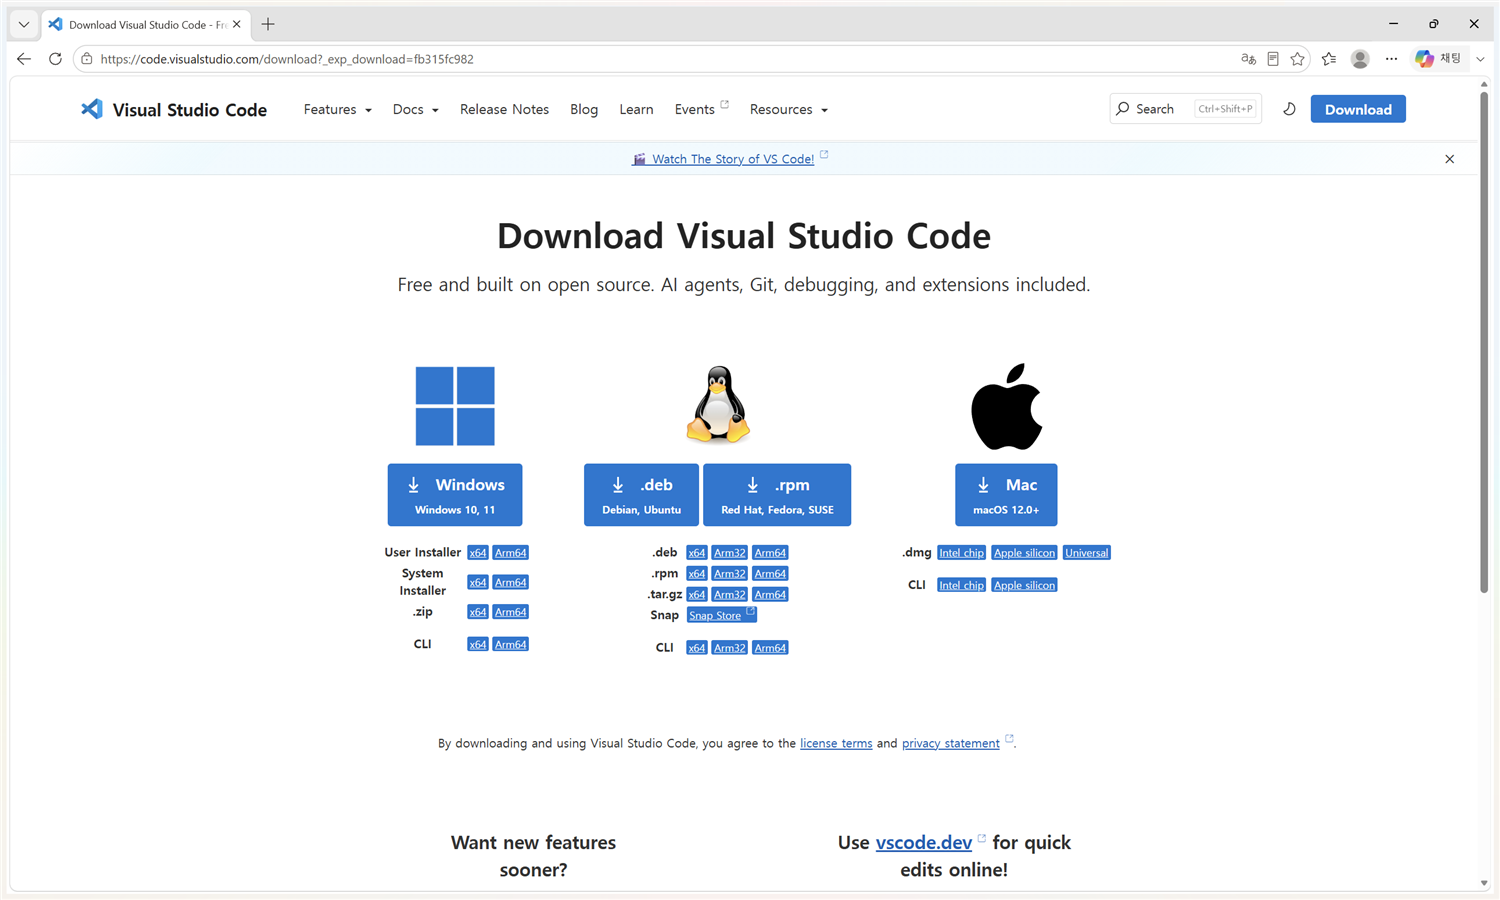Open the Snap Store link
Image resolution: width=1500 pixels, height=900 pixels.
(x=722, y=615)
